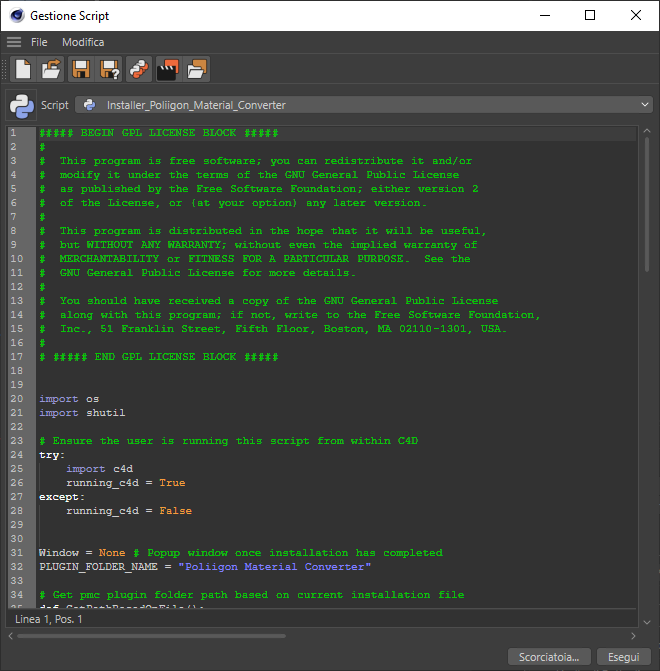The image size is (660, 671).
Task: Click the PLUGIN_FOLDER_NAME assignment line
Action: coord(205,567)
